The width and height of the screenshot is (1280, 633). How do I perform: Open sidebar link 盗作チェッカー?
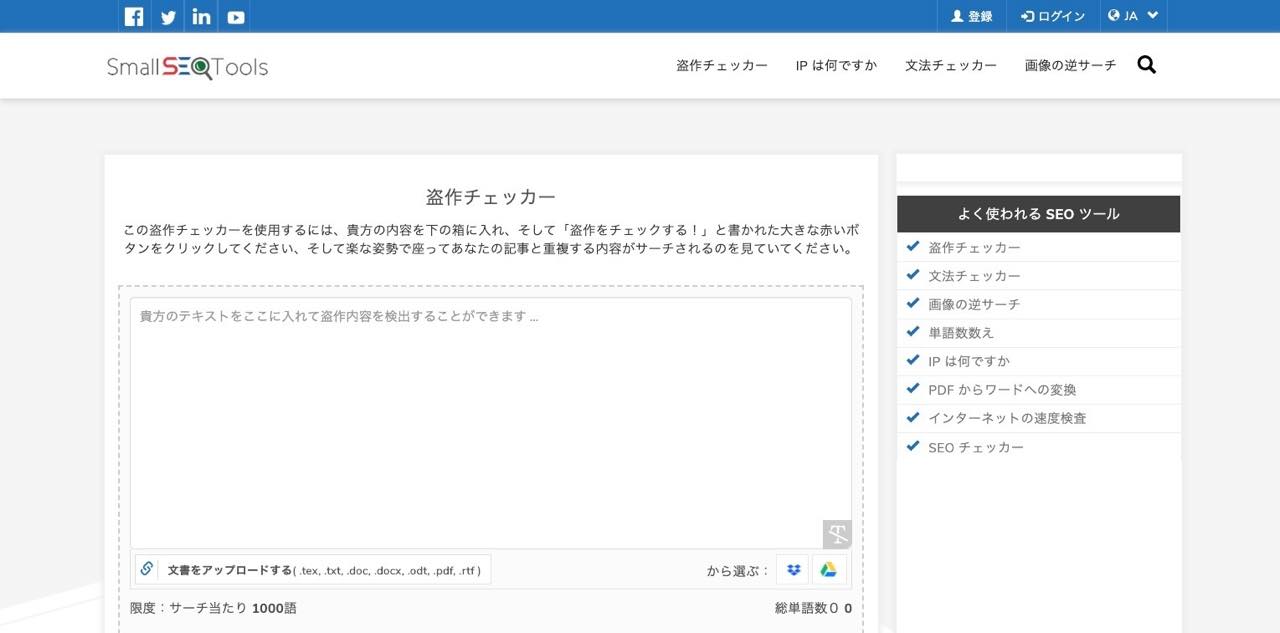(974, 247)
